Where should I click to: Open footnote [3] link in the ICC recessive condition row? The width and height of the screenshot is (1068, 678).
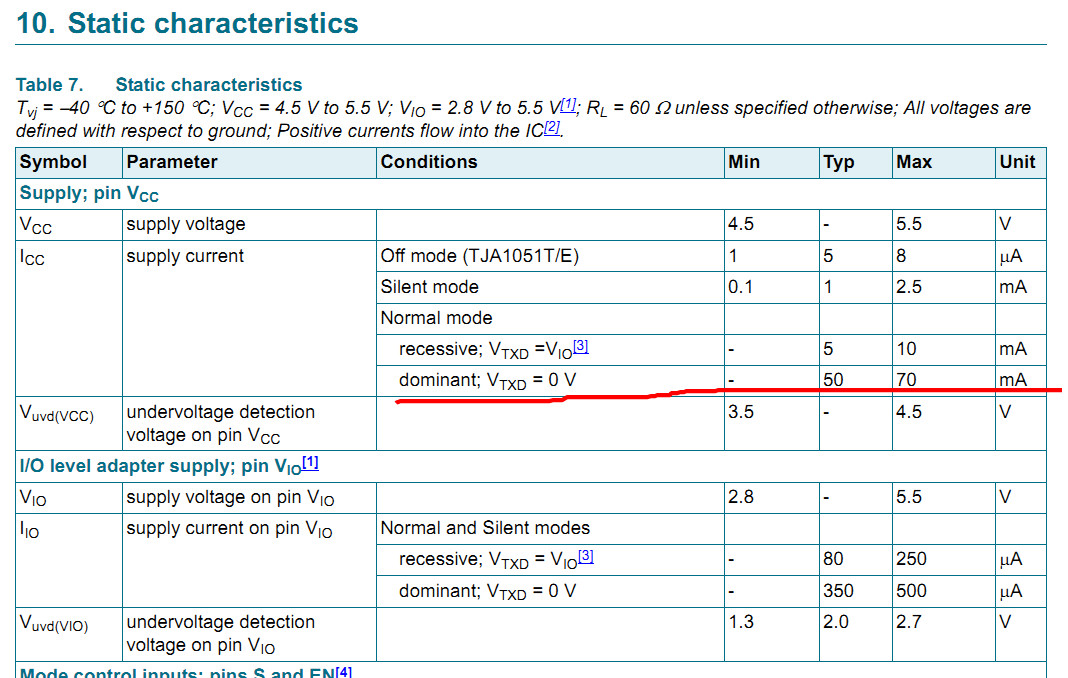(x=580, y=346)
